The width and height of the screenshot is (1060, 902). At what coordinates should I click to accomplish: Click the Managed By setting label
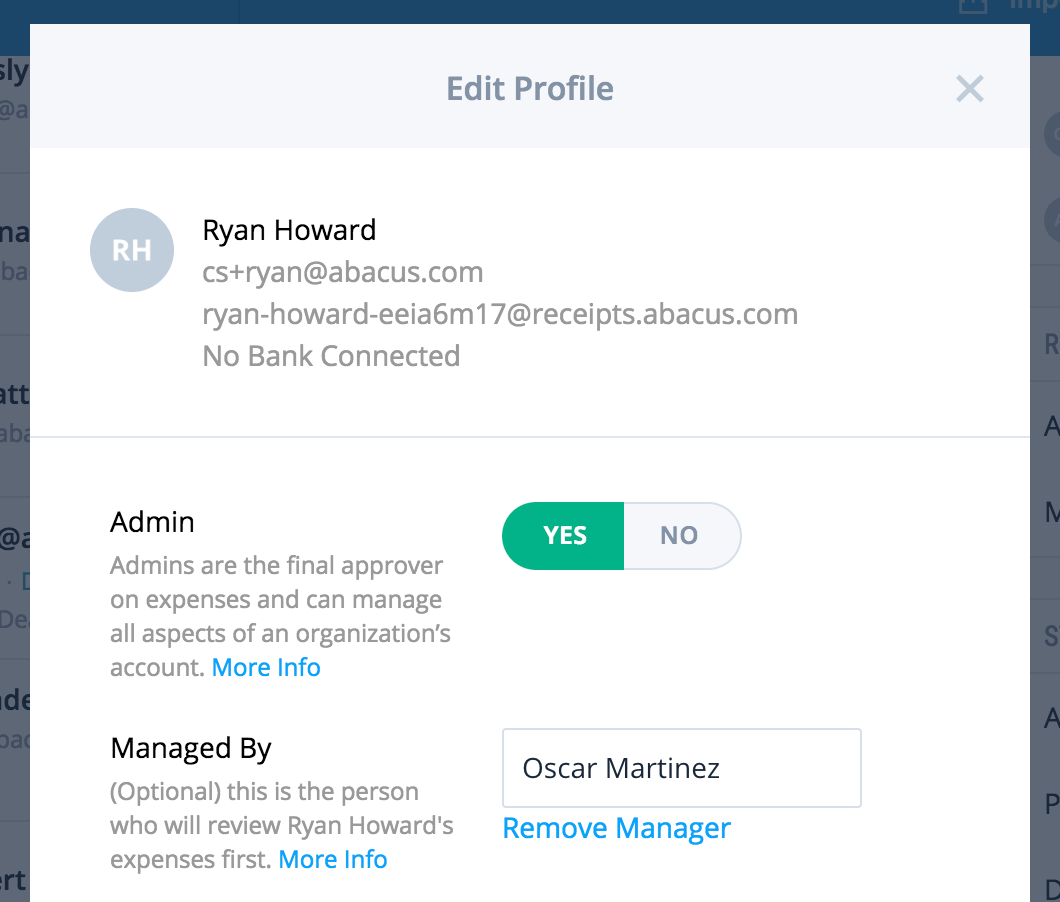(x=191, y=748)
